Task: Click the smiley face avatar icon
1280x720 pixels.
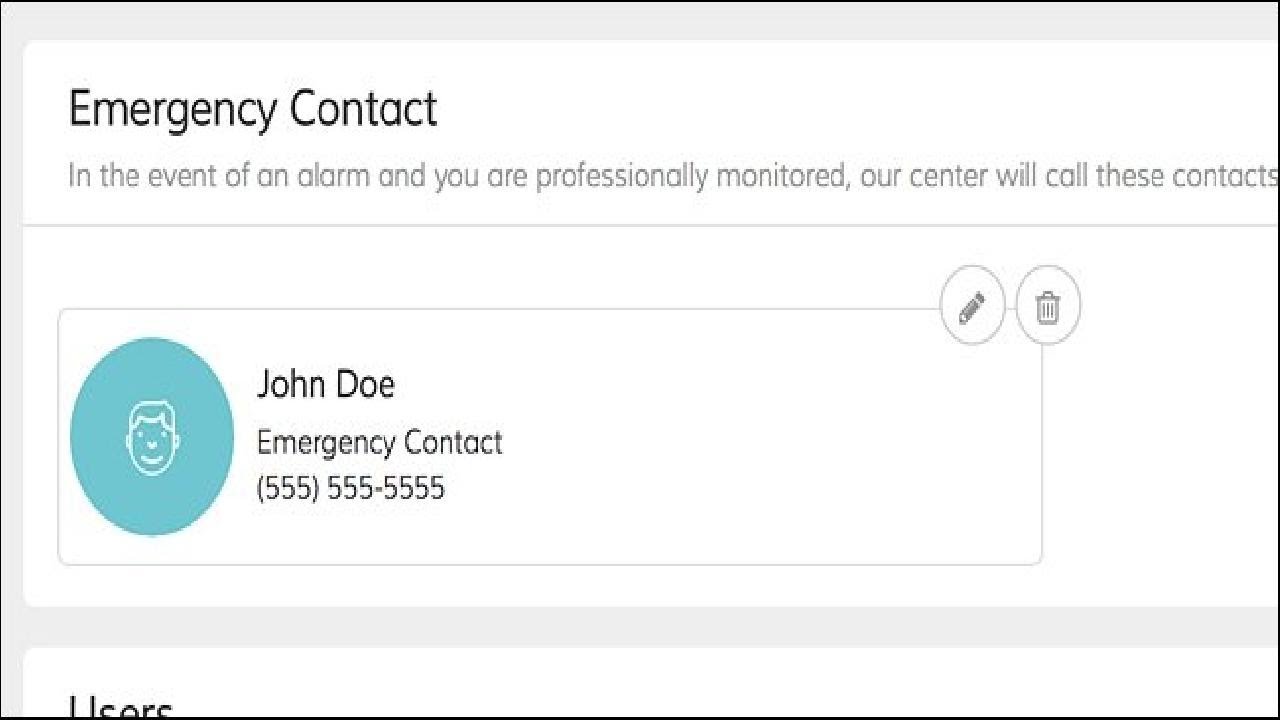Action: click(152, 436)
